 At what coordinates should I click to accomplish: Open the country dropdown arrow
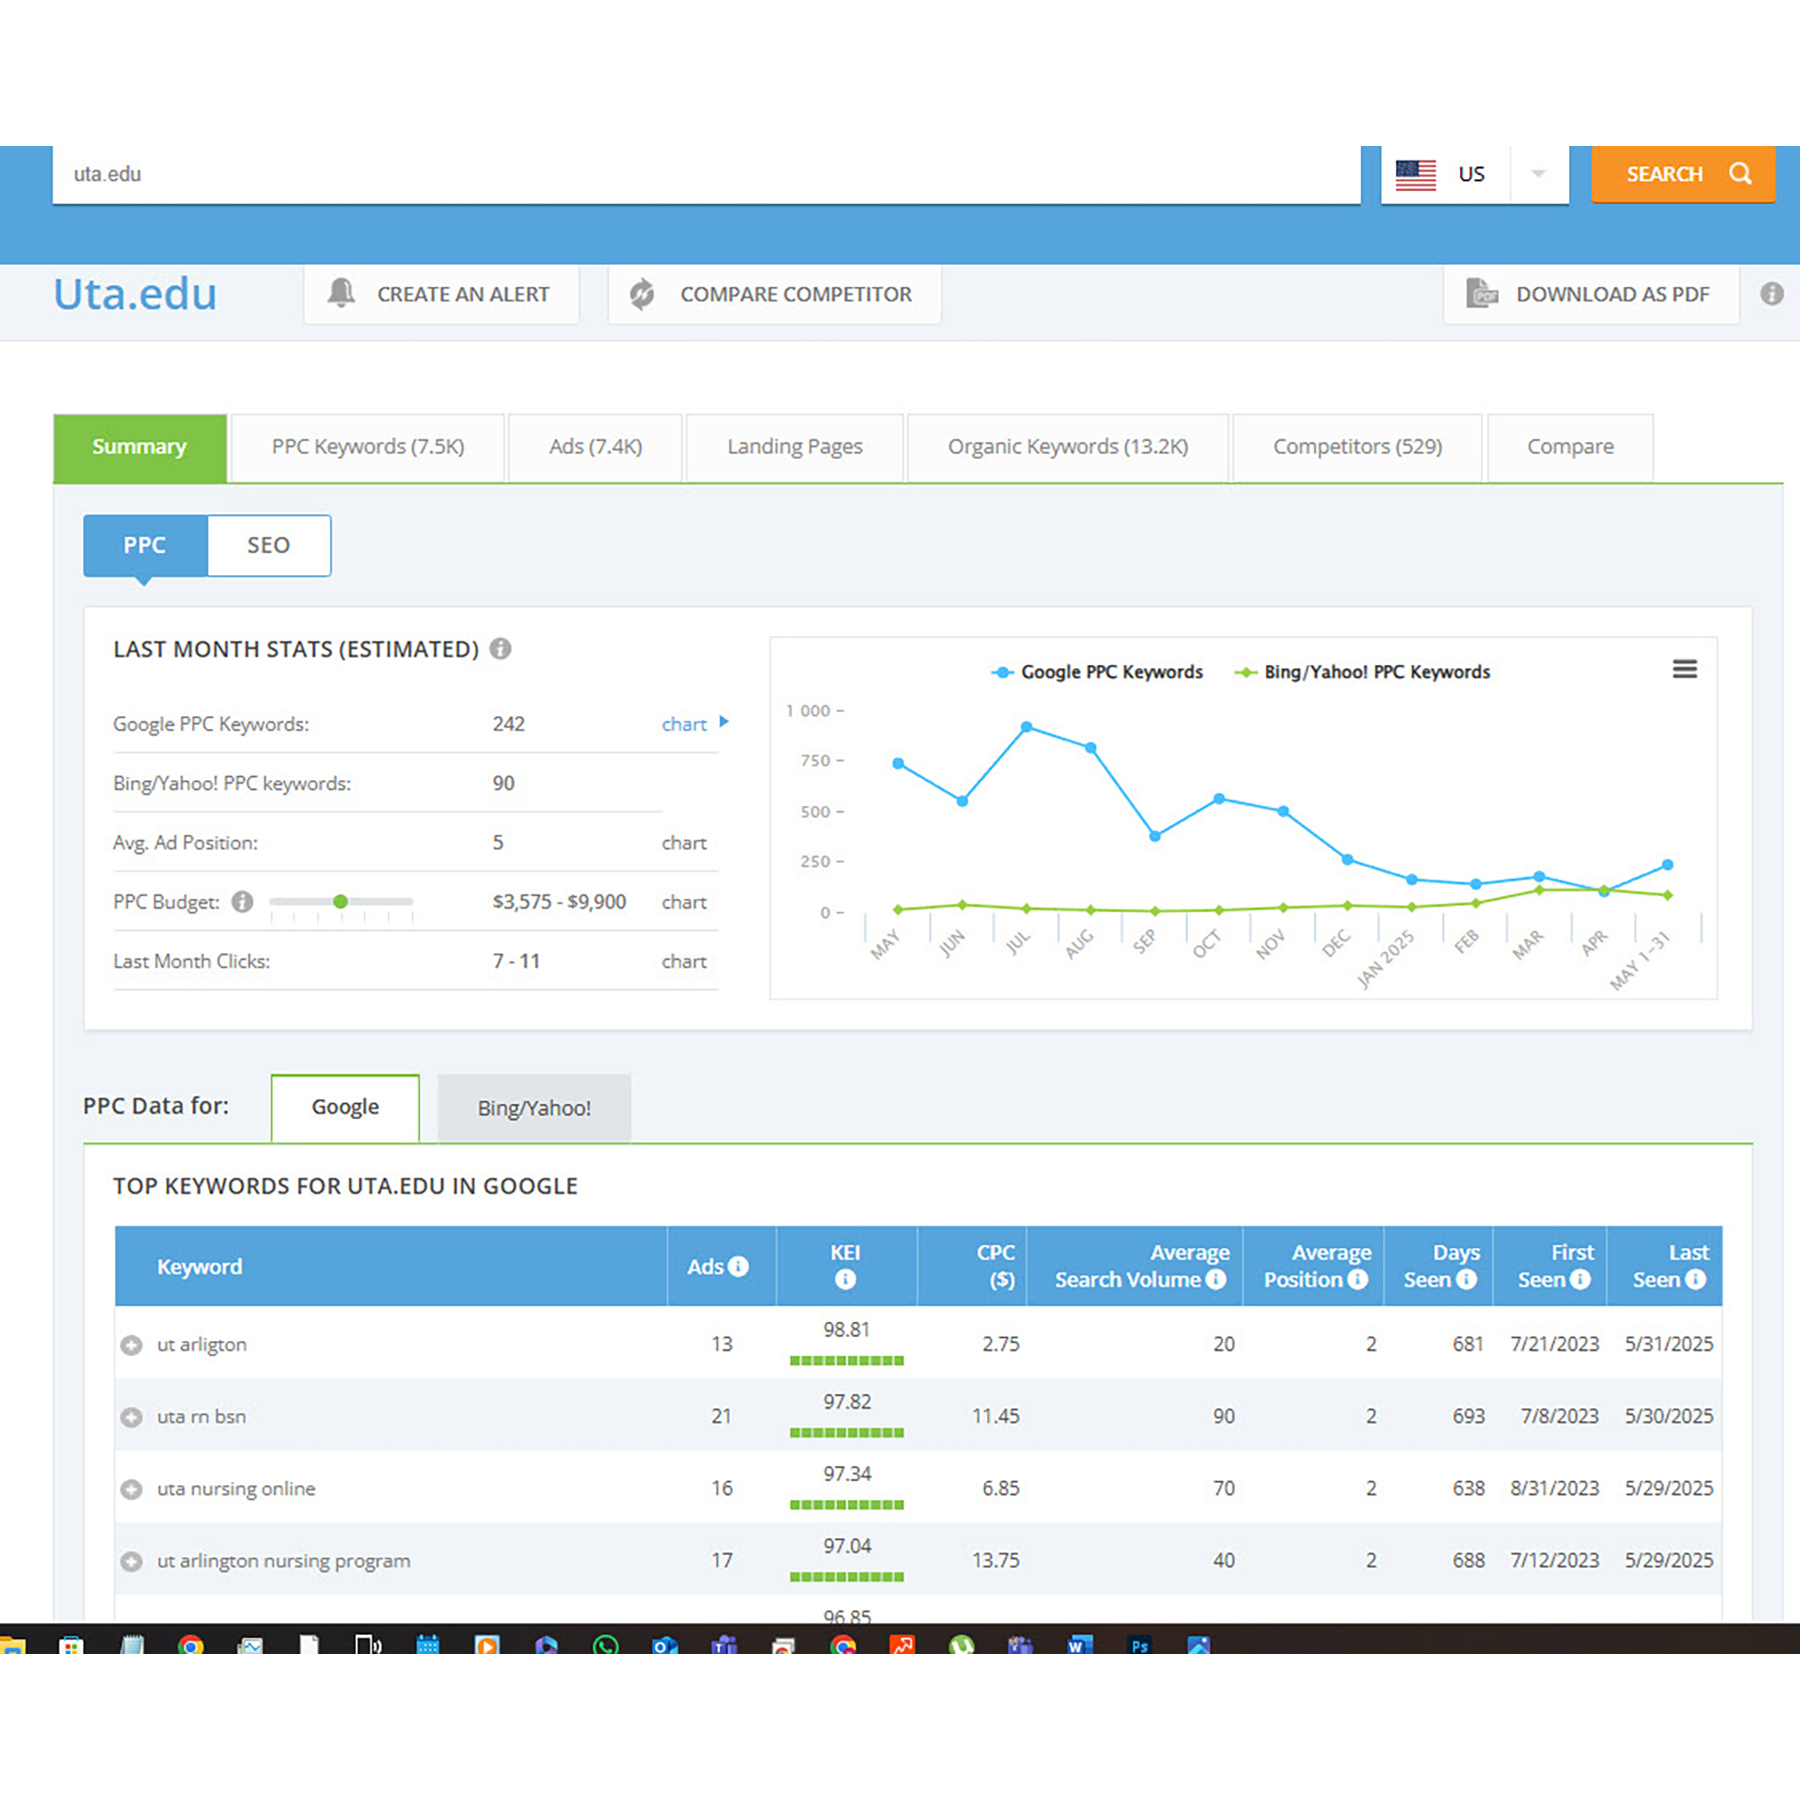tap(1538, 174)
